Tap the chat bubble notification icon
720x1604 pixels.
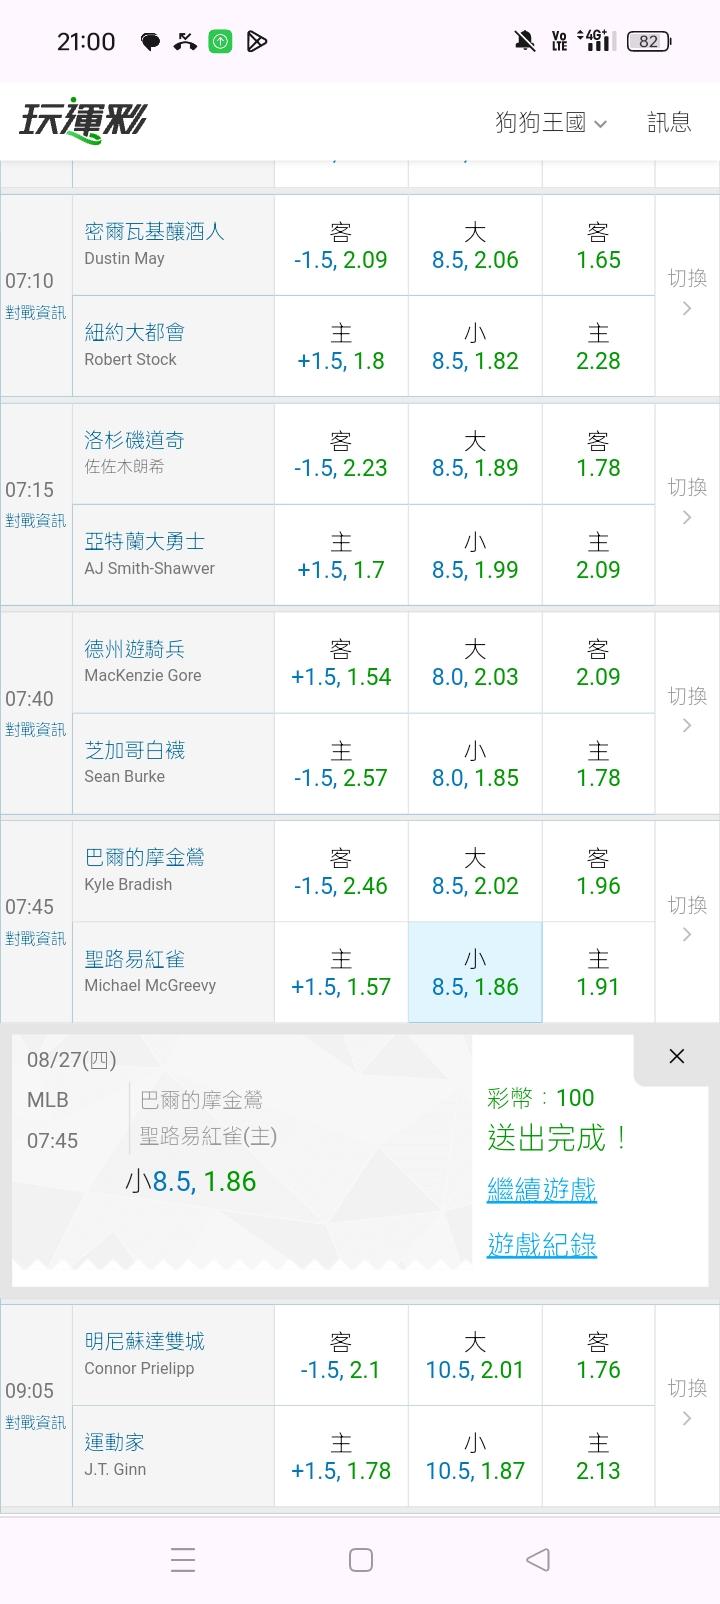coord(150,42)
